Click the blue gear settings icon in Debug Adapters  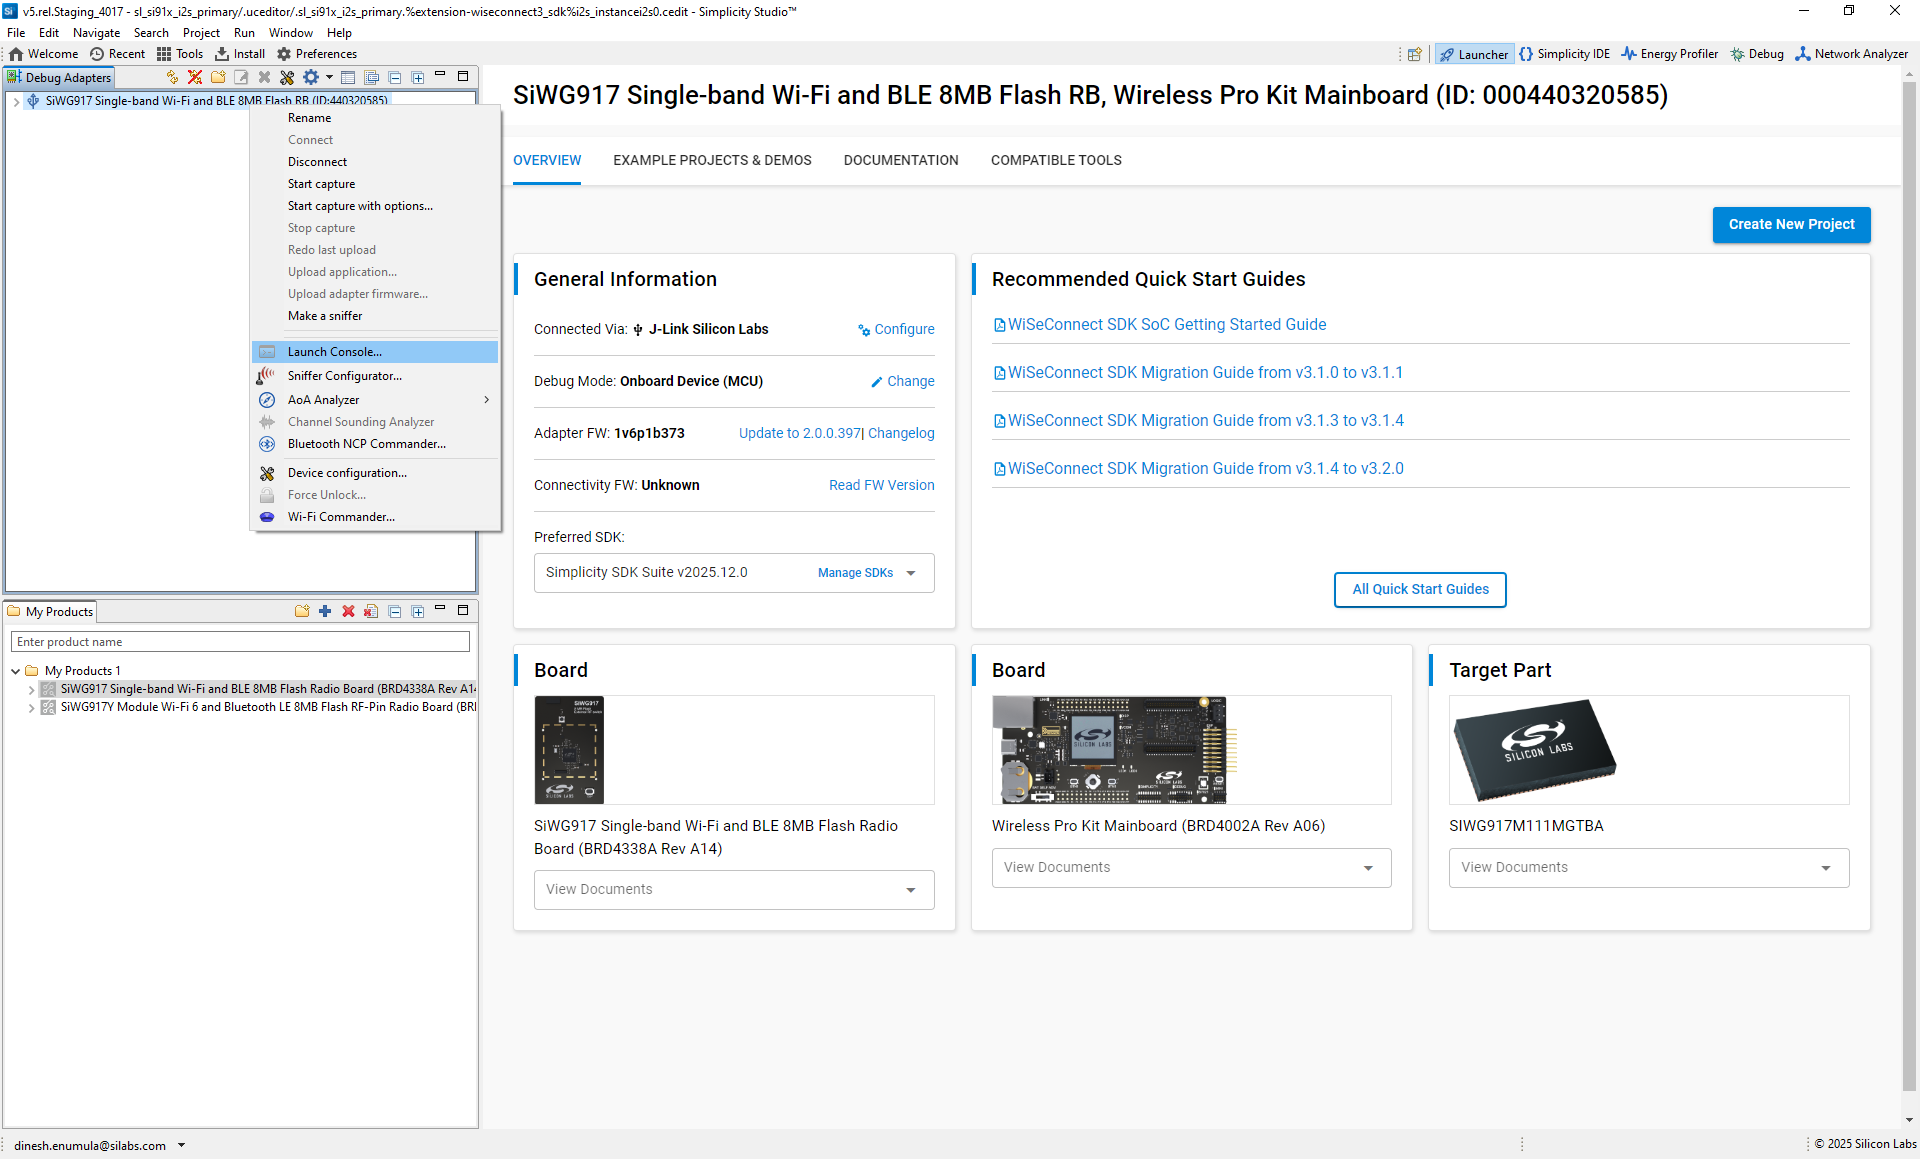coord(311,77)
